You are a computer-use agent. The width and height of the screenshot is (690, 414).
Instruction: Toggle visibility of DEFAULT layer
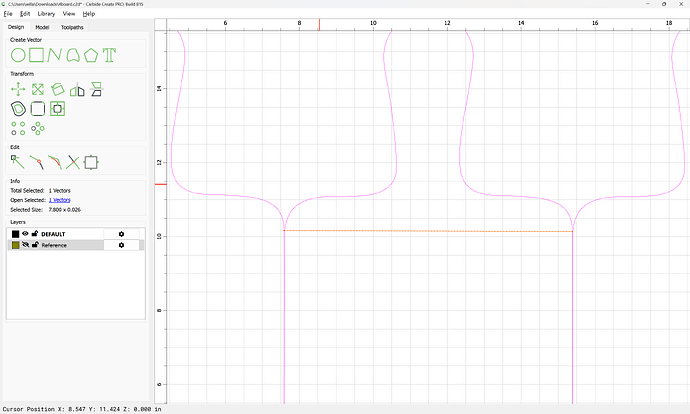tap(25, 234)
